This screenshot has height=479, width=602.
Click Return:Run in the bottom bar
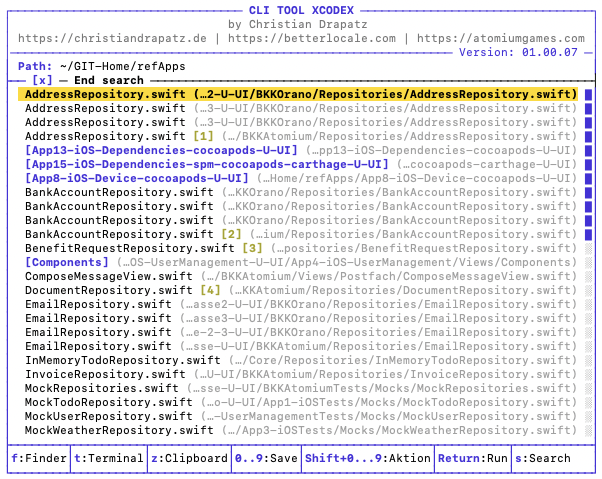[473, 458]
